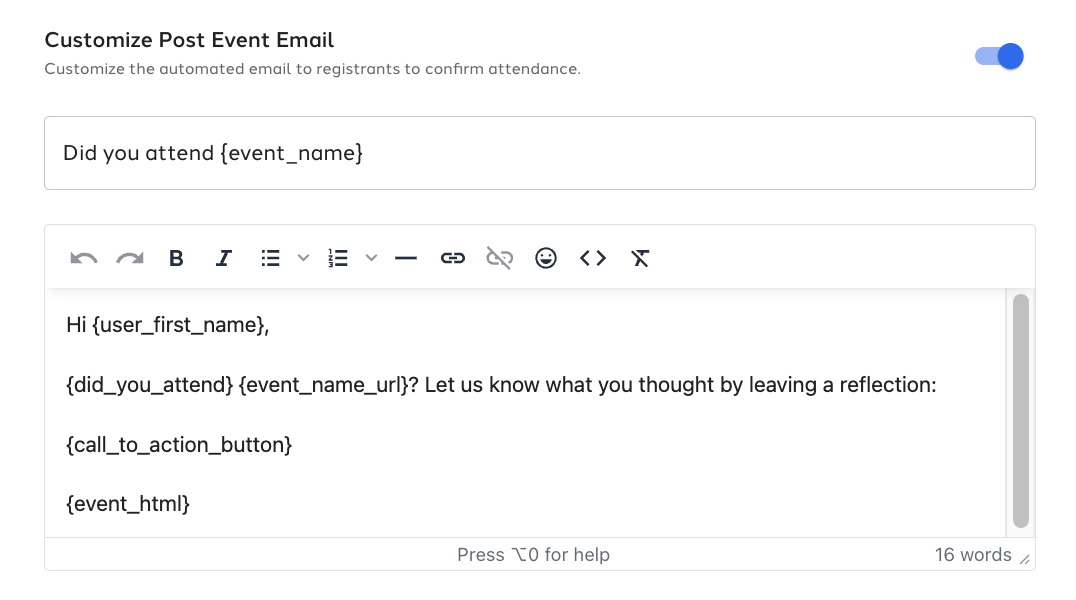Viewport: 1076px width, 600px height.
Task: Insert a bullet list
Action: pyautogui.click(x=270, y=258)
